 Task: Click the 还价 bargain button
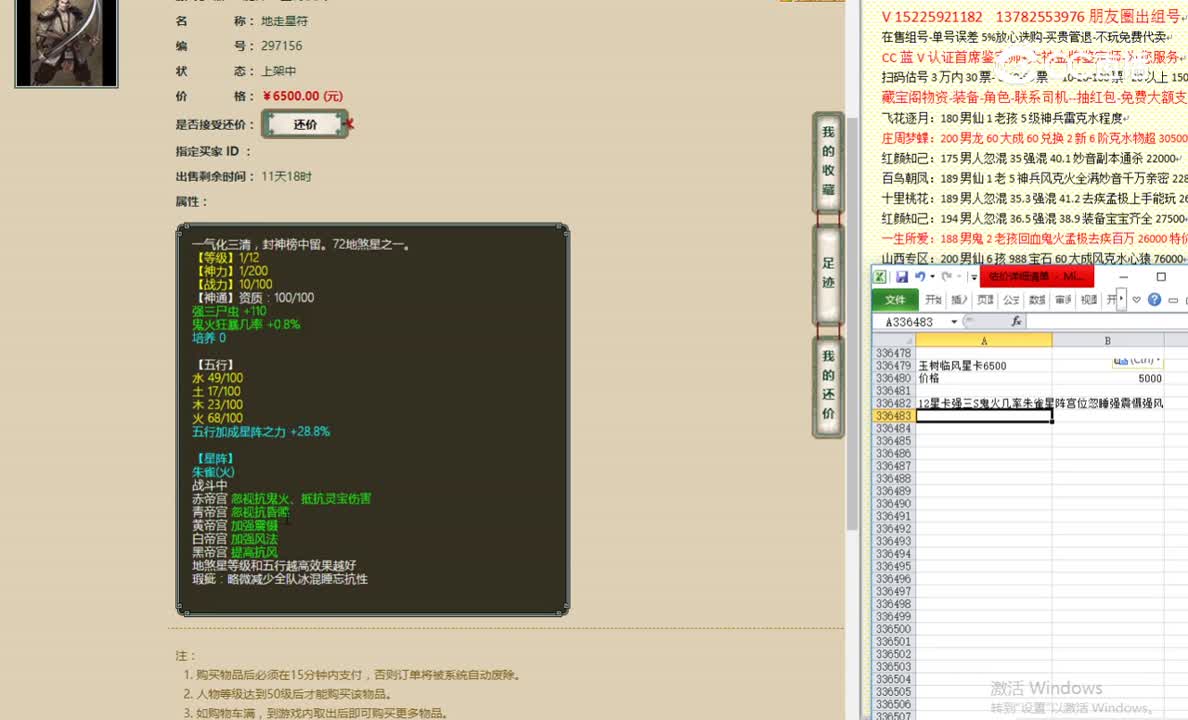point(305,124)
